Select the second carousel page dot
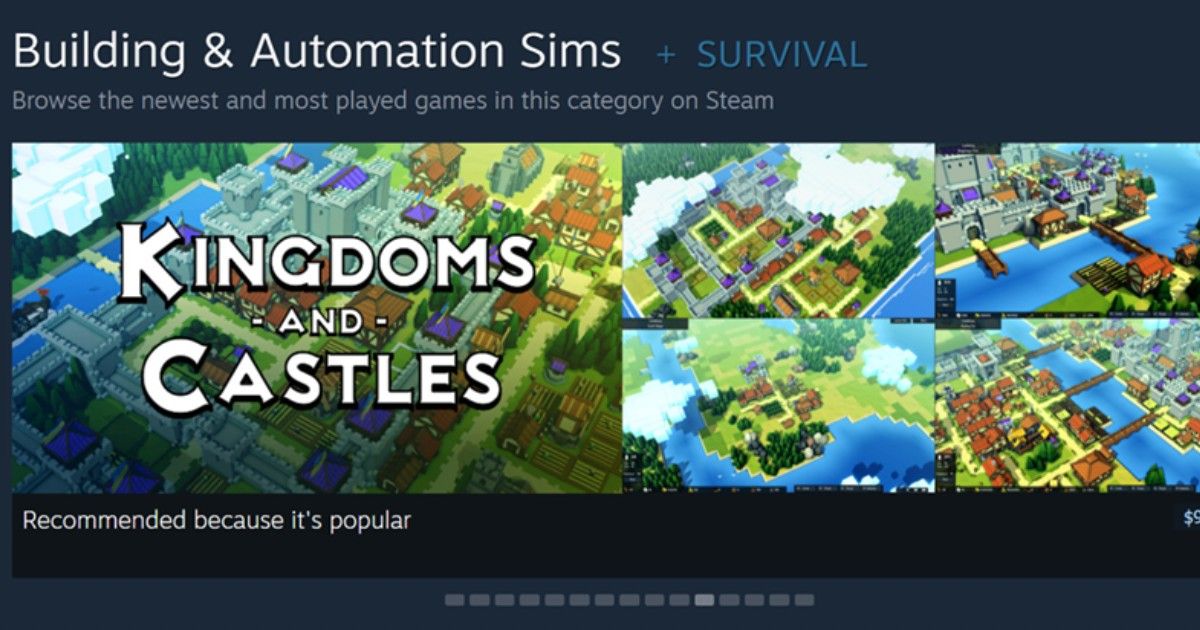 tap(479, 600)
